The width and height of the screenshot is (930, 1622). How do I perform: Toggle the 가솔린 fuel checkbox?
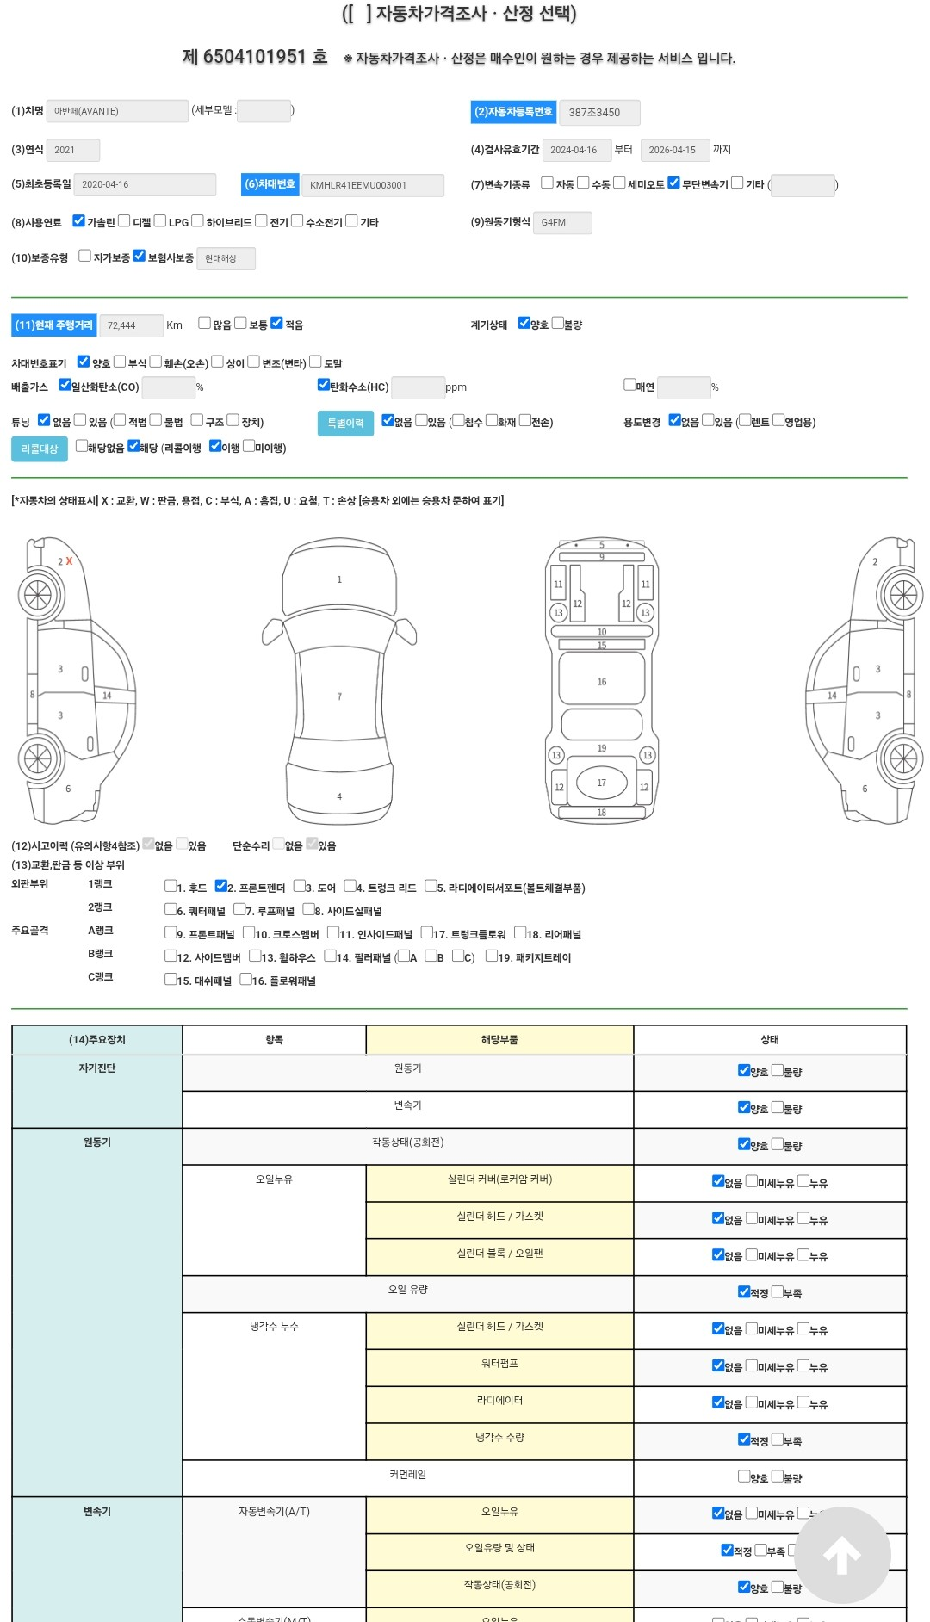(x=79, y=221)
